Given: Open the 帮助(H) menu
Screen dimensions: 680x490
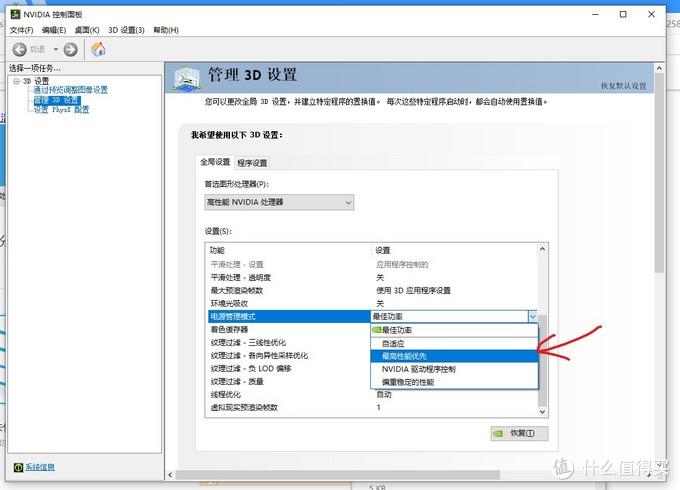Looking at the screenshot, I should 166,30.
